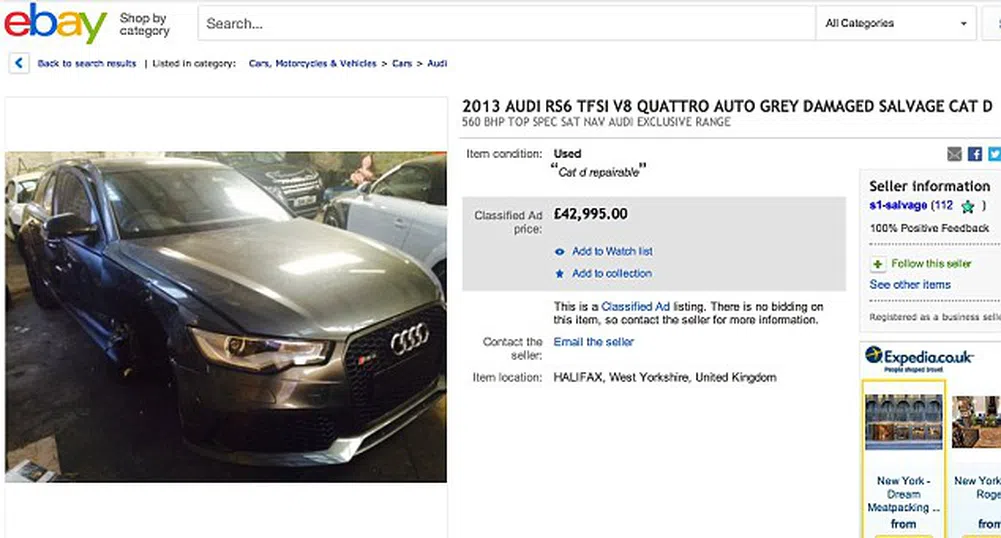Click the green feedback star icon
1001x538 pixels.
tap(968, 206)
